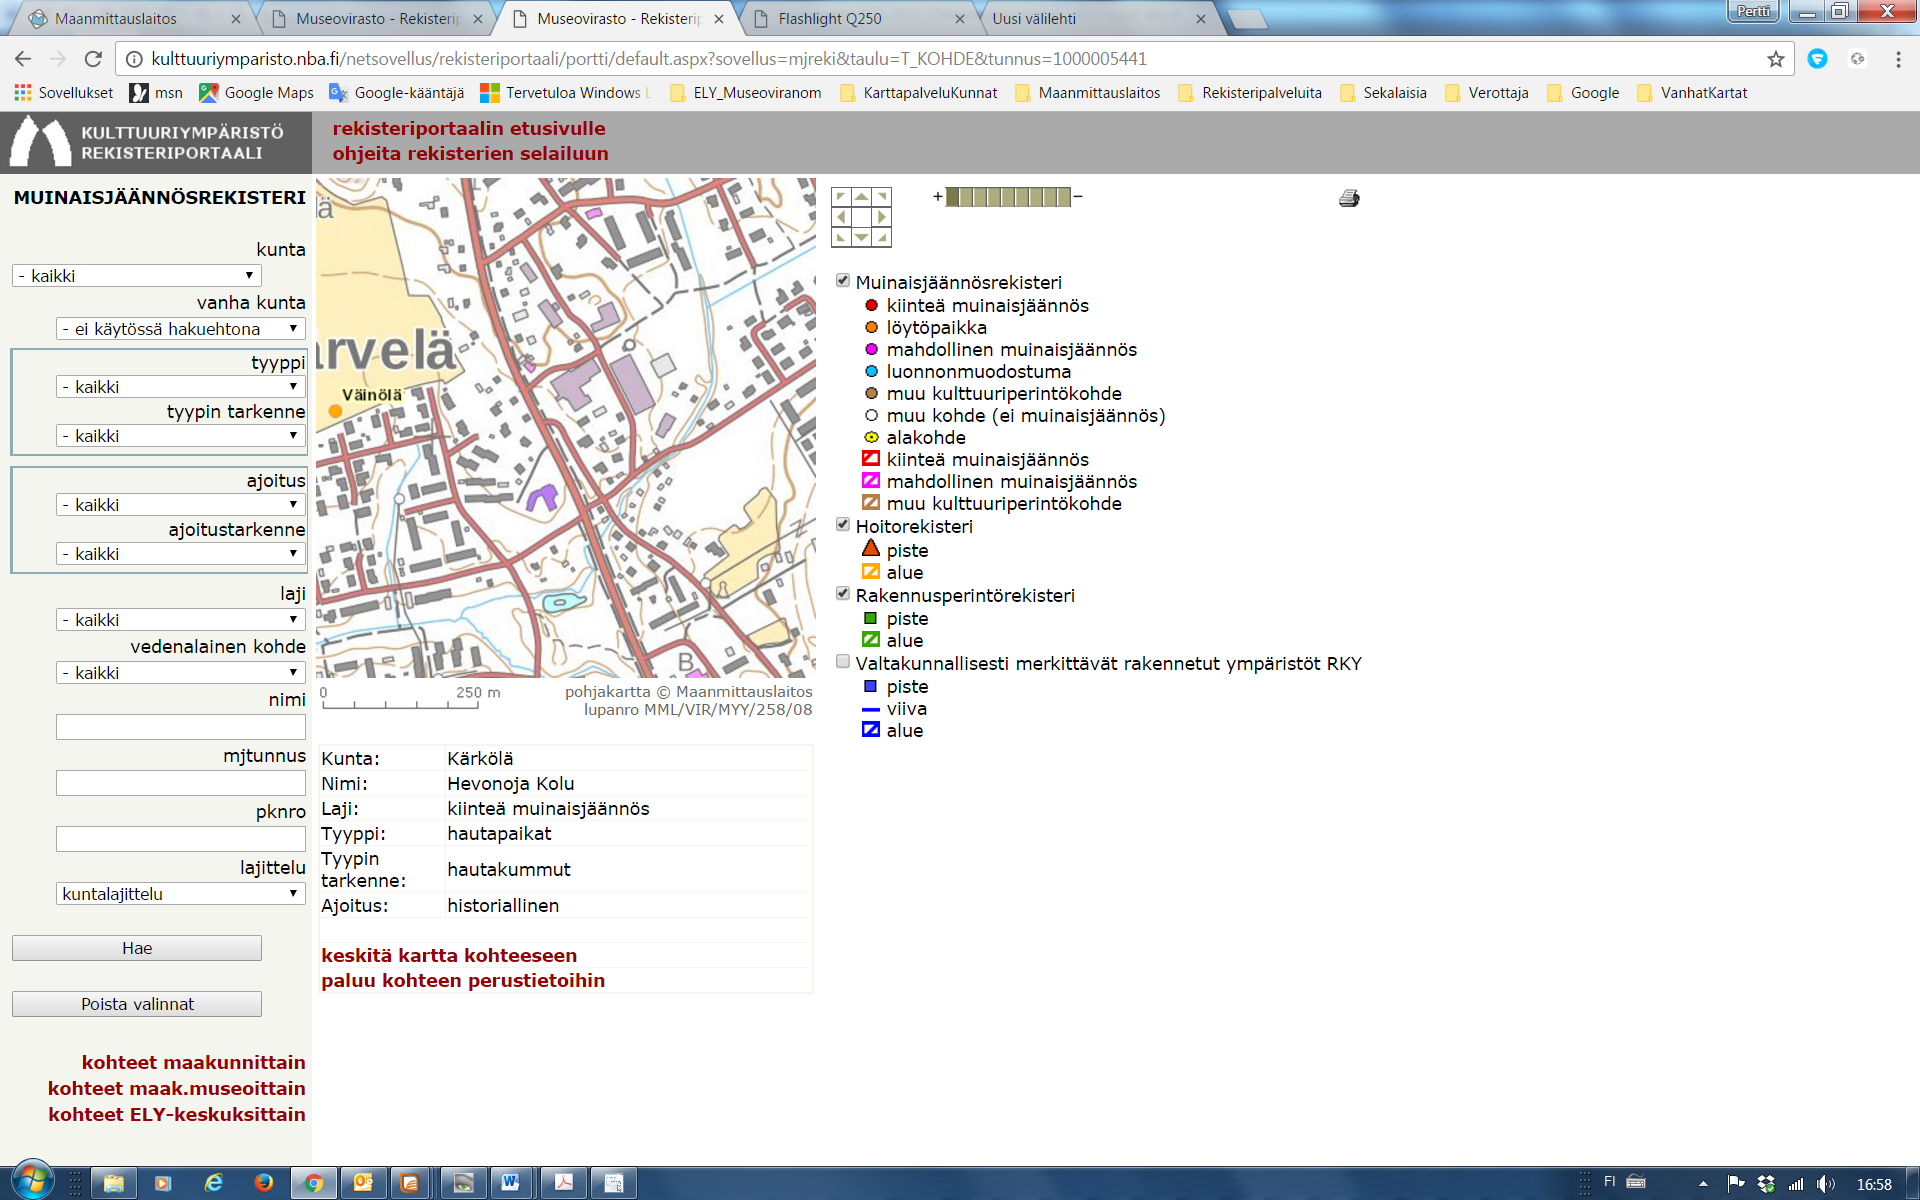Open Firefox from the taskbar

(263, 1183)
